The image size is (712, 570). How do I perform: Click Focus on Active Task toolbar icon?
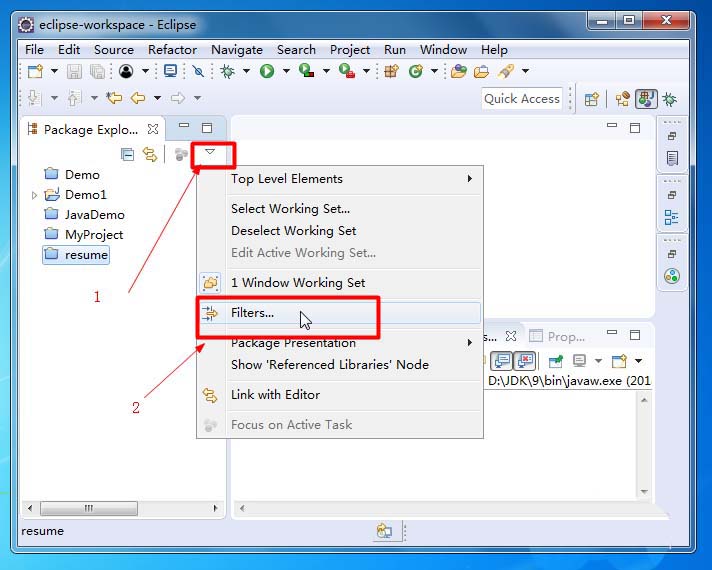(181, 154)
